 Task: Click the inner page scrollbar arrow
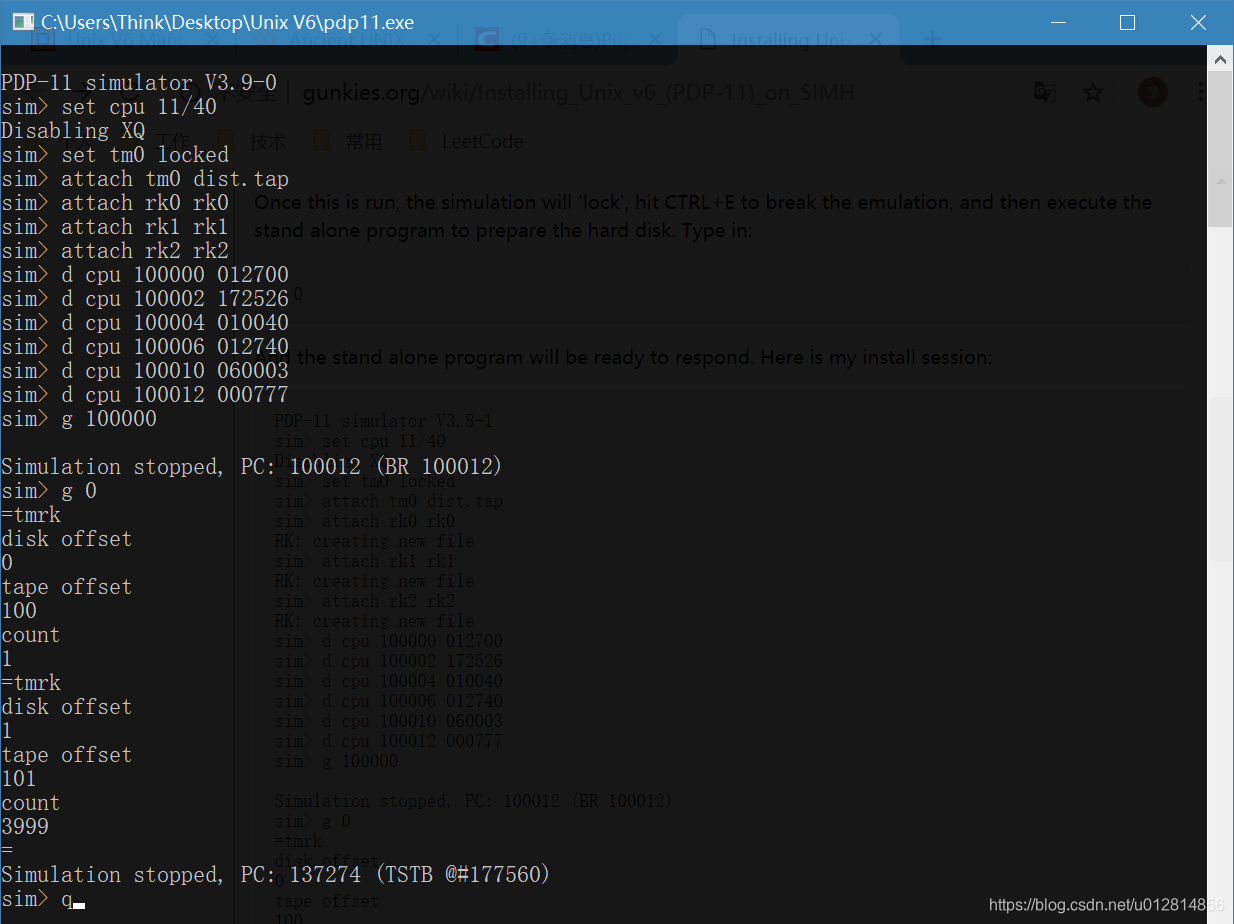1222,181
